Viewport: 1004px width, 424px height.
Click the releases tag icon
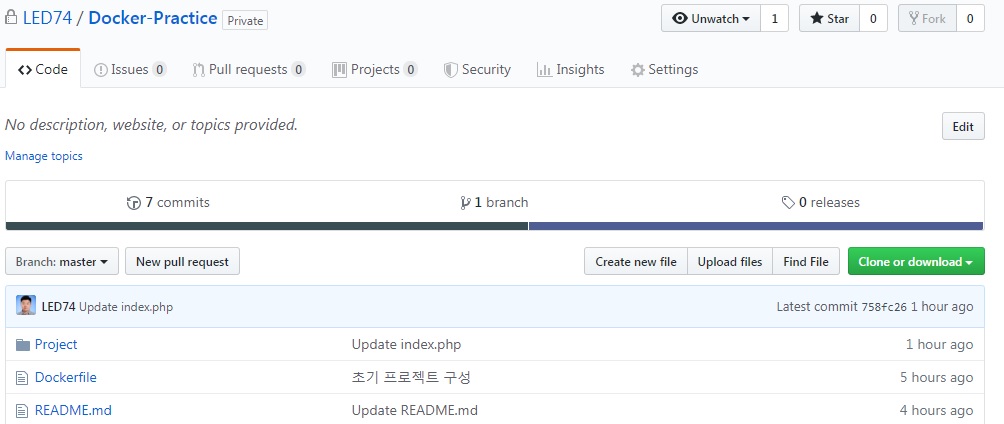pyautogui.click(x=789, y=203)
